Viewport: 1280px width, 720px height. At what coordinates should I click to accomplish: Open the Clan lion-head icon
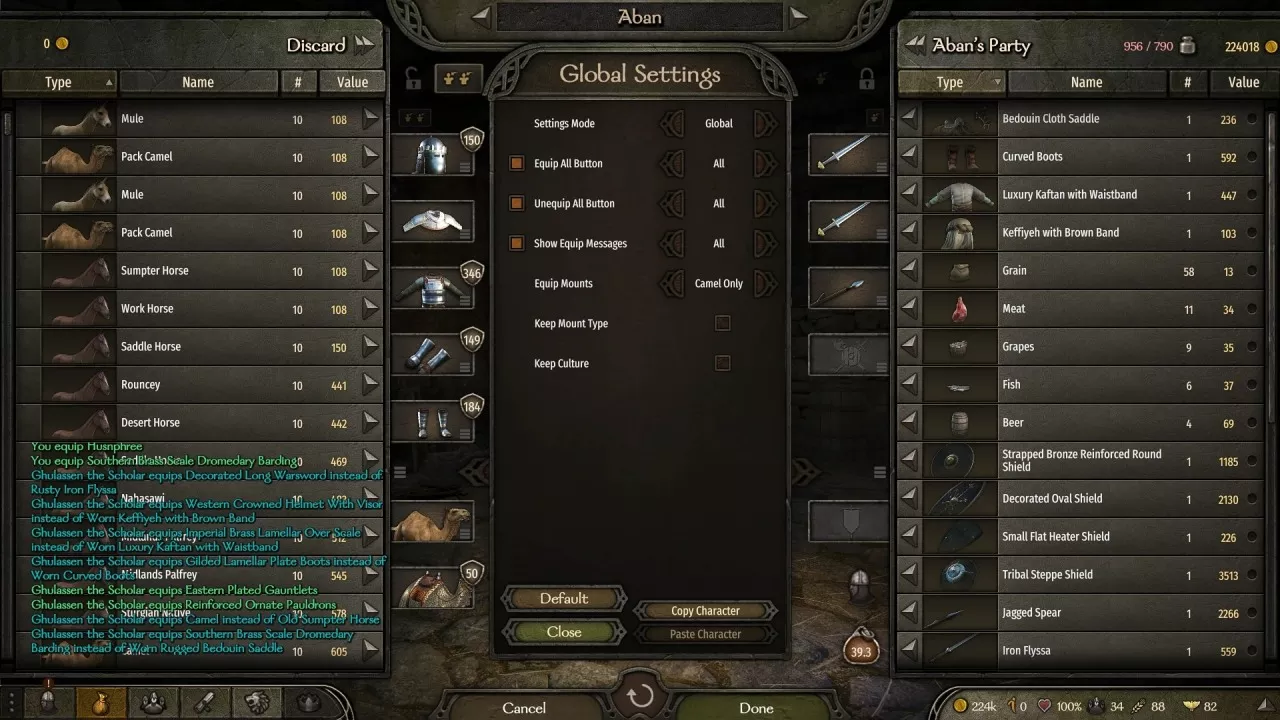pos(256,702)
